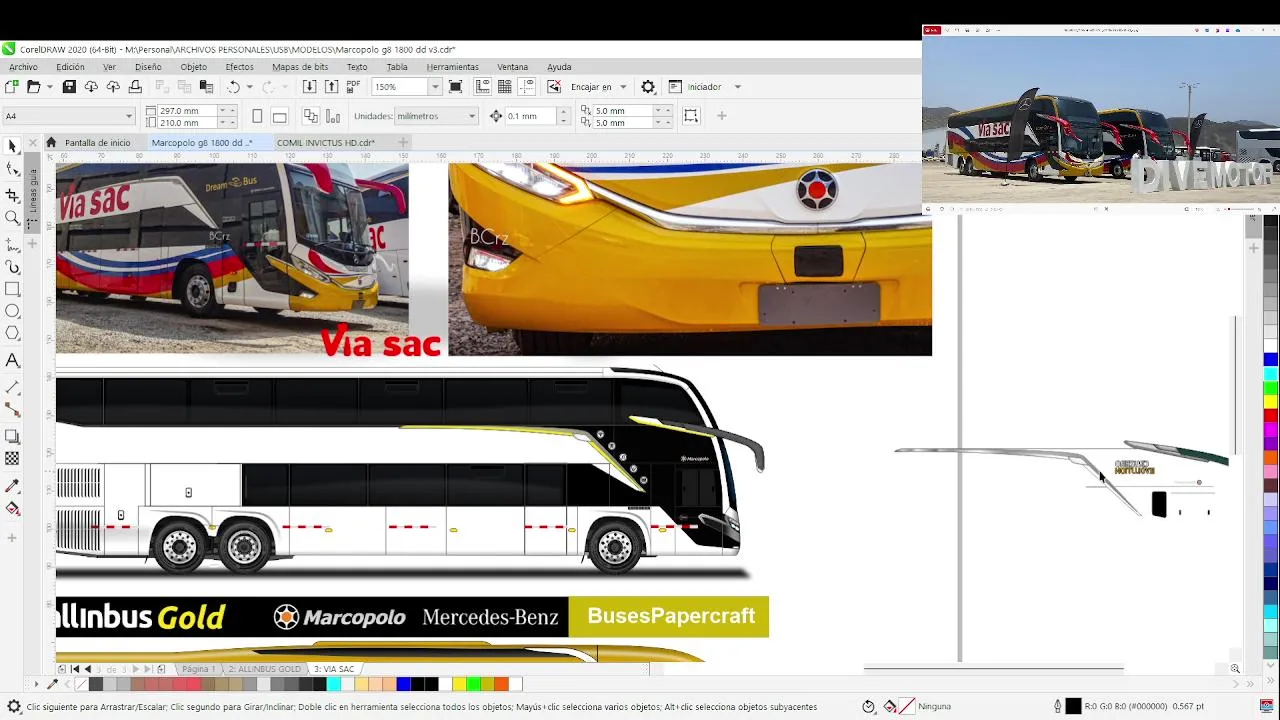Open the Edición menu
The width and height of the screenshot is (1280, 720).
tap(70, 67)
